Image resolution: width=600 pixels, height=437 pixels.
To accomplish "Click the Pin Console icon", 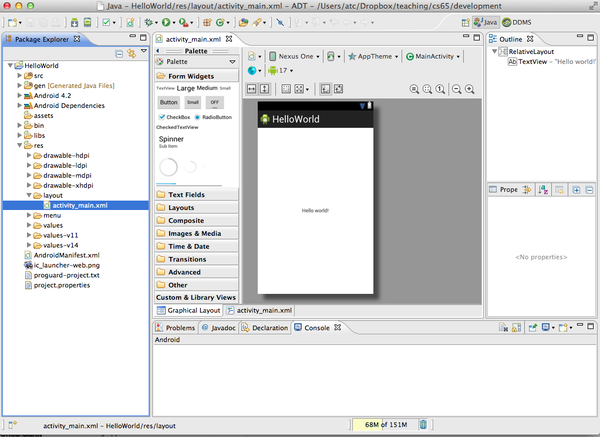I will tap(532, 328).
